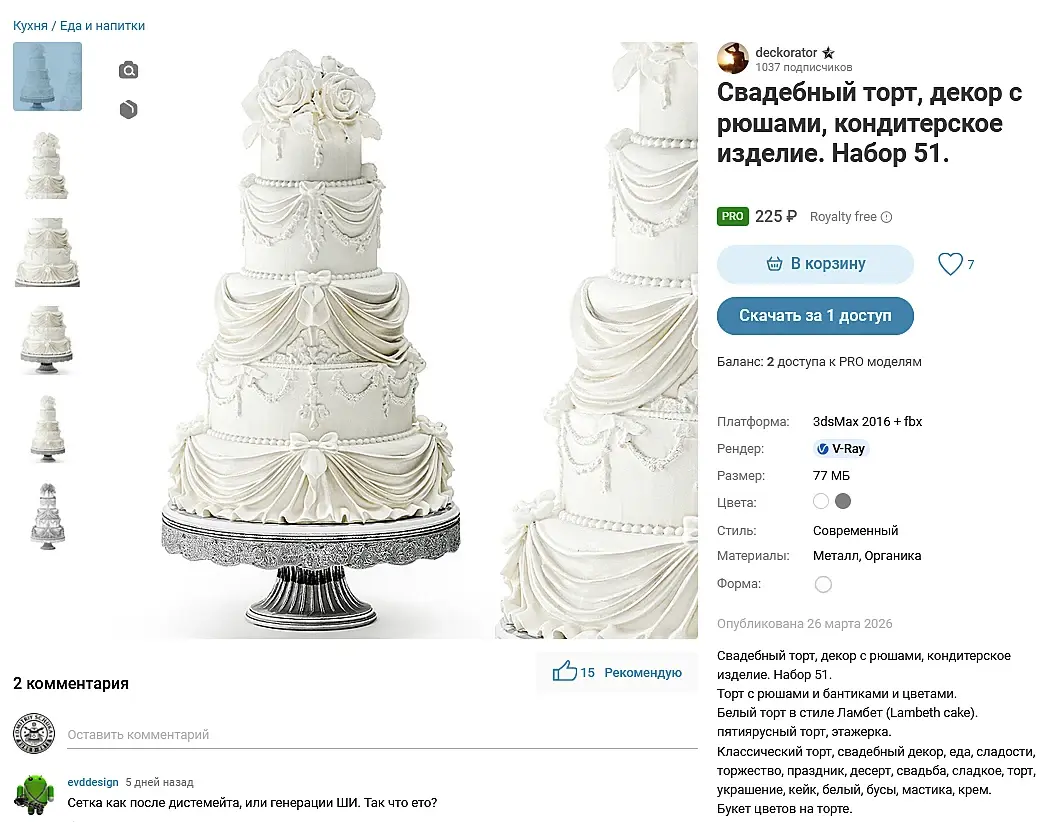Click the thumbs-up recommend icon
This screenshot has width=1044, height=822.
pyautogui.click(x=565, y=672)
